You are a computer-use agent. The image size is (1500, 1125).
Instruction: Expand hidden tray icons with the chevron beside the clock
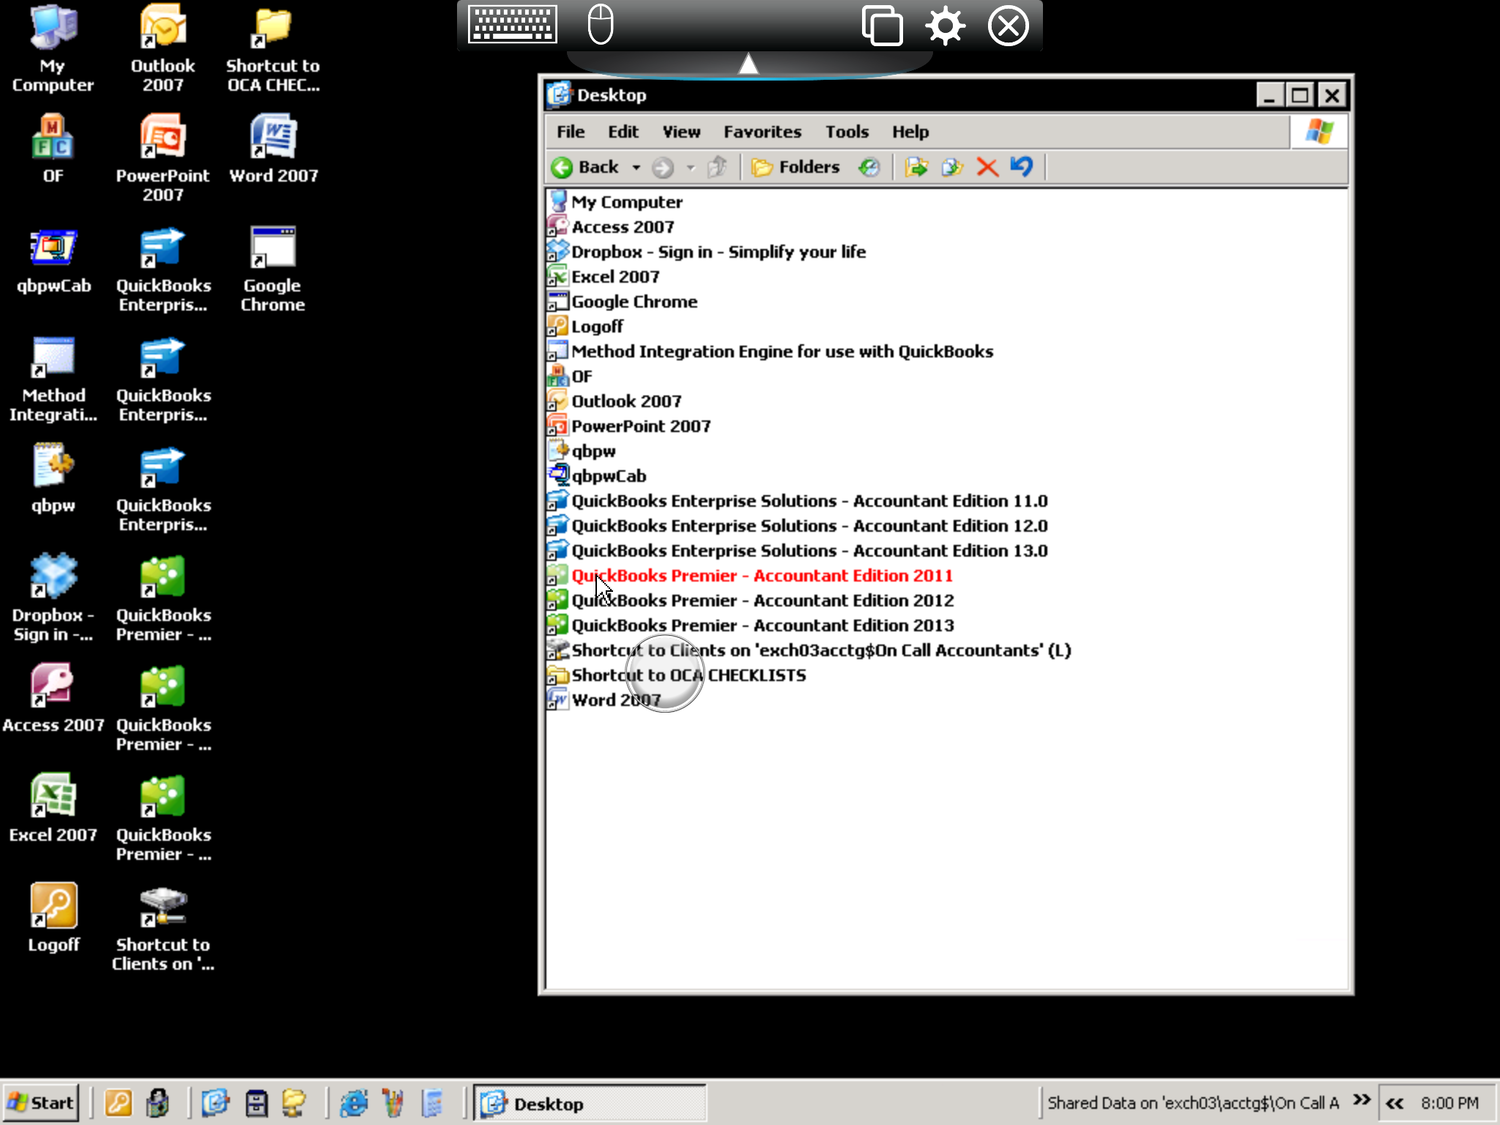tap(1395, 1103)
